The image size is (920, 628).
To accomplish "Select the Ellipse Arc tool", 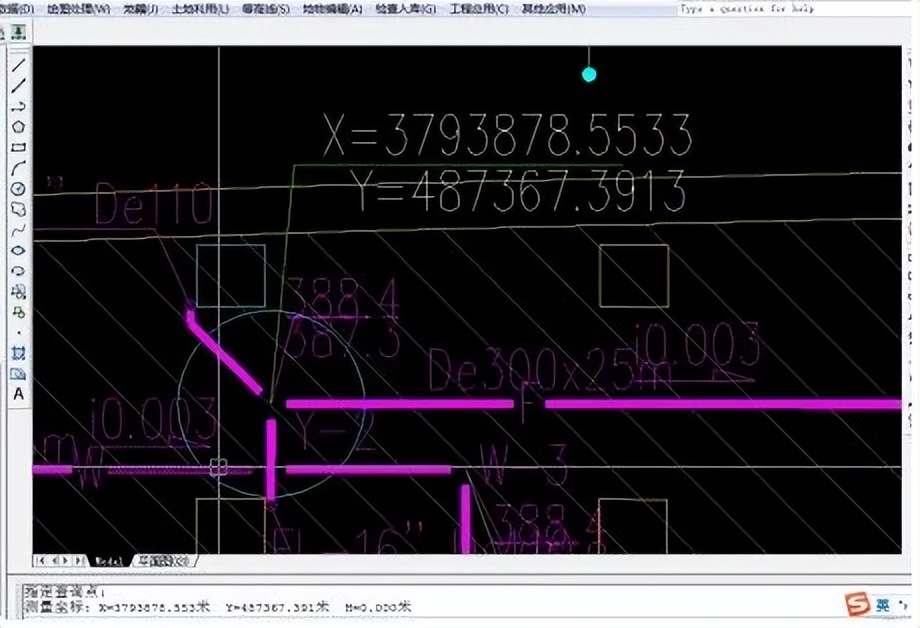I will [18, 271].
